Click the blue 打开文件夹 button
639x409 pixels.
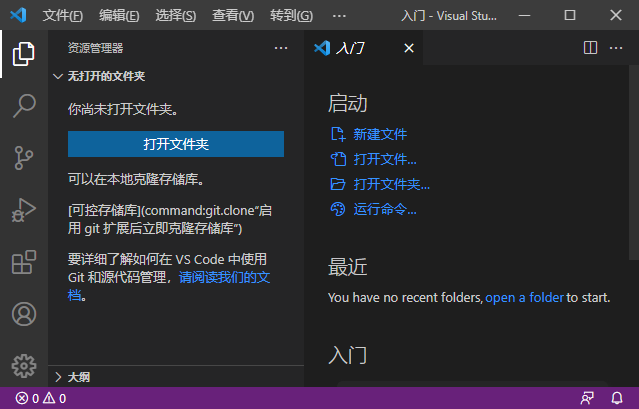pos(176,144)
